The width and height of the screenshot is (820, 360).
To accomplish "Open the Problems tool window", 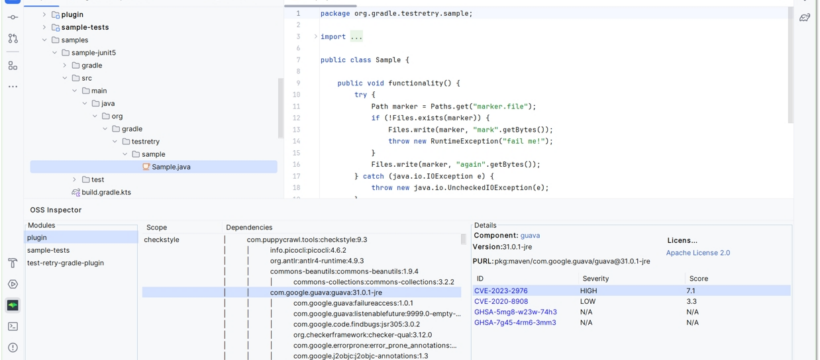I will coord(13,347).
